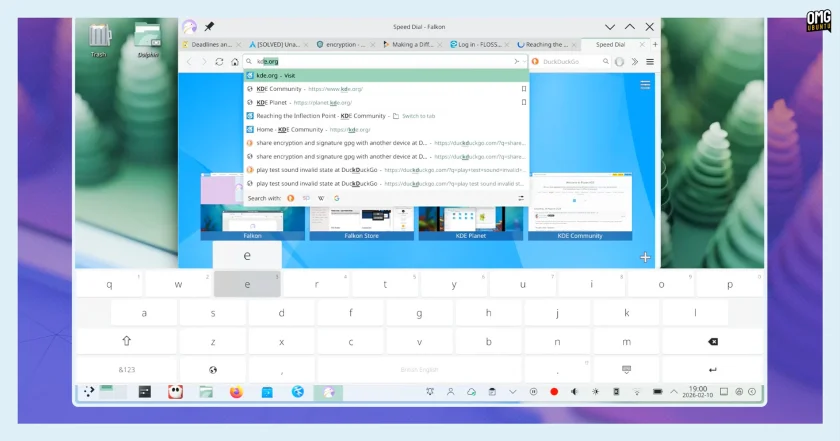Click 'Switch to tab' for Reaching the Inflection Point
The image size is (840, 441).
click(x=418, y=116)
